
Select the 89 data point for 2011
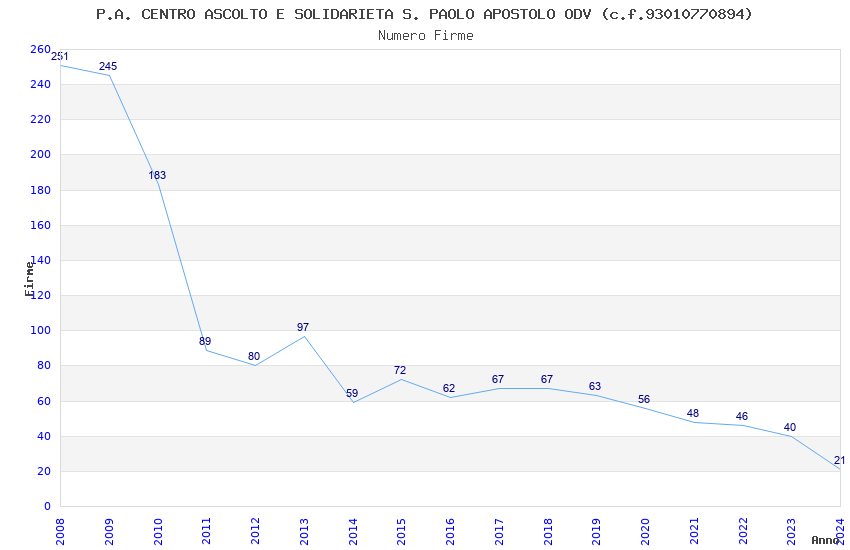[205, 341]
